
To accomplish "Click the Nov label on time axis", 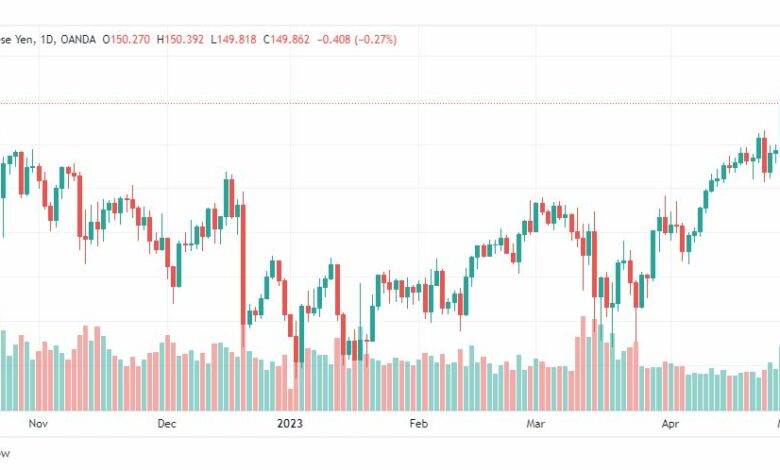I will point(38,424).
